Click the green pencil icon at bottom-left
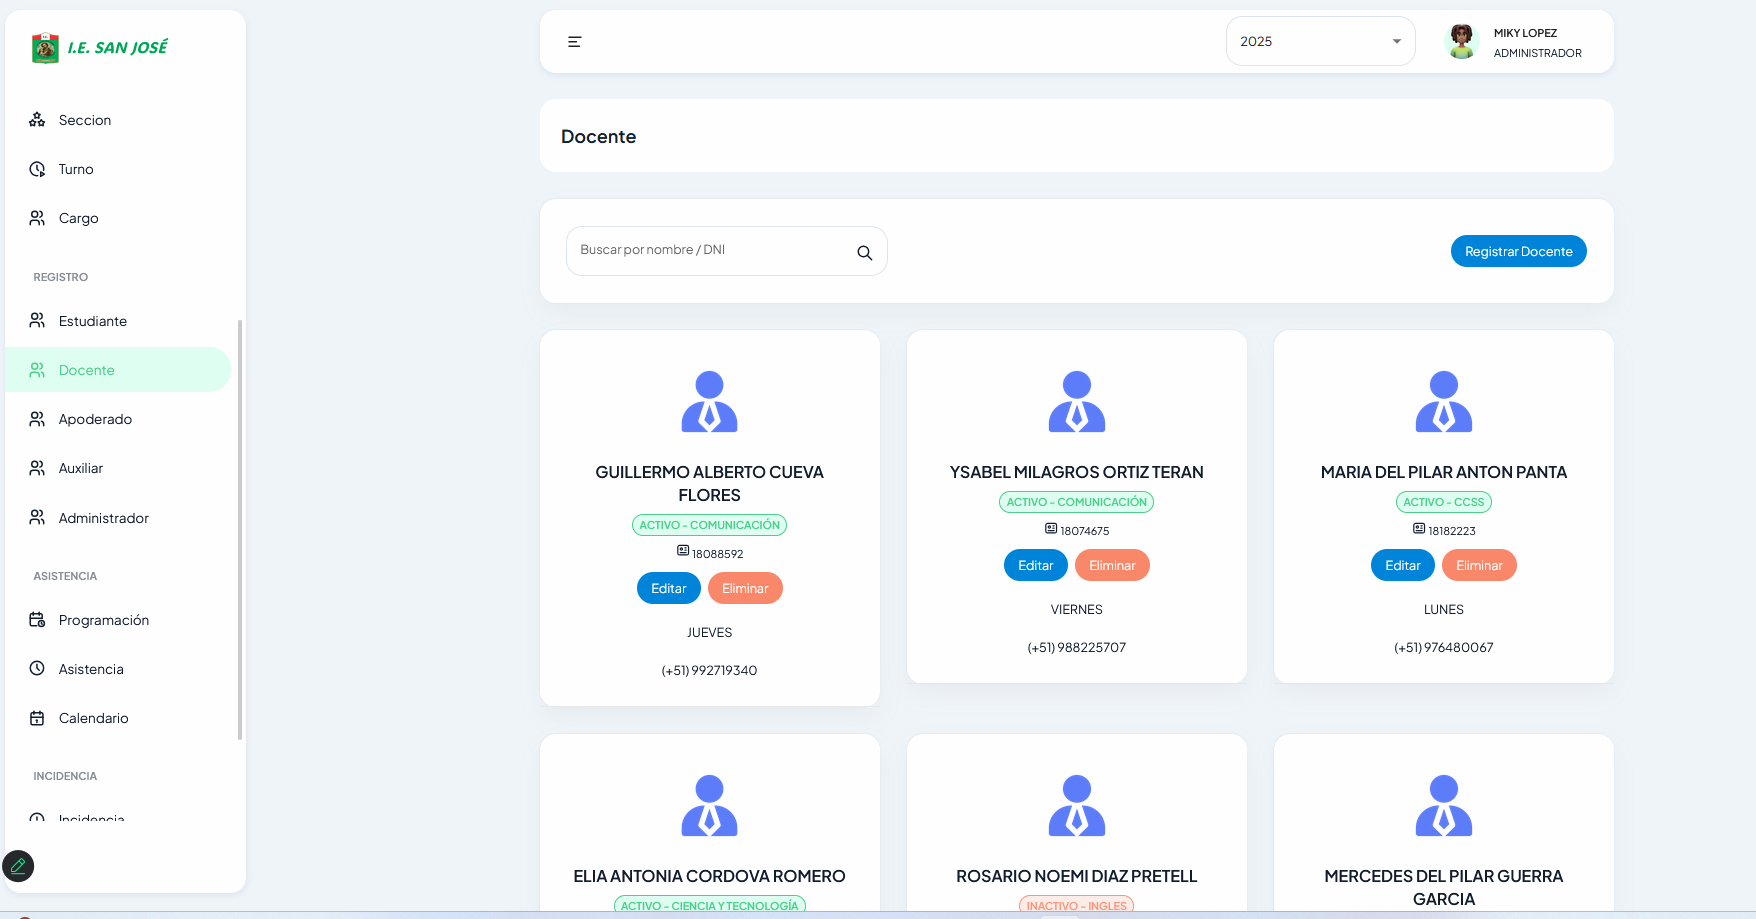The width and height of the screenshot is (1756, 919). (18, 866)
